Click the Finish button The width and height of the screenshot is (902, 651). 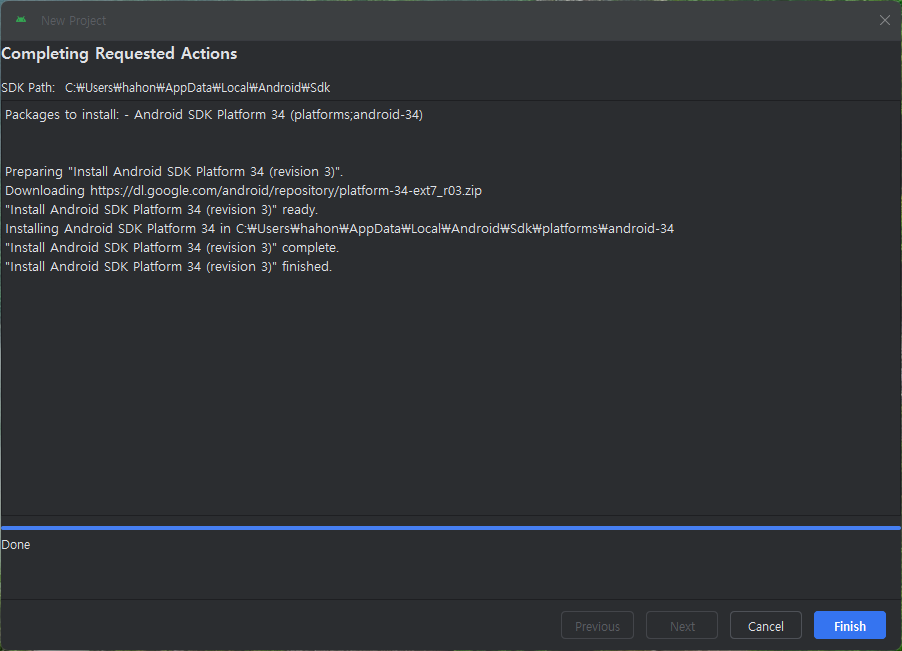pyautogui.click(x=849, y=625)
